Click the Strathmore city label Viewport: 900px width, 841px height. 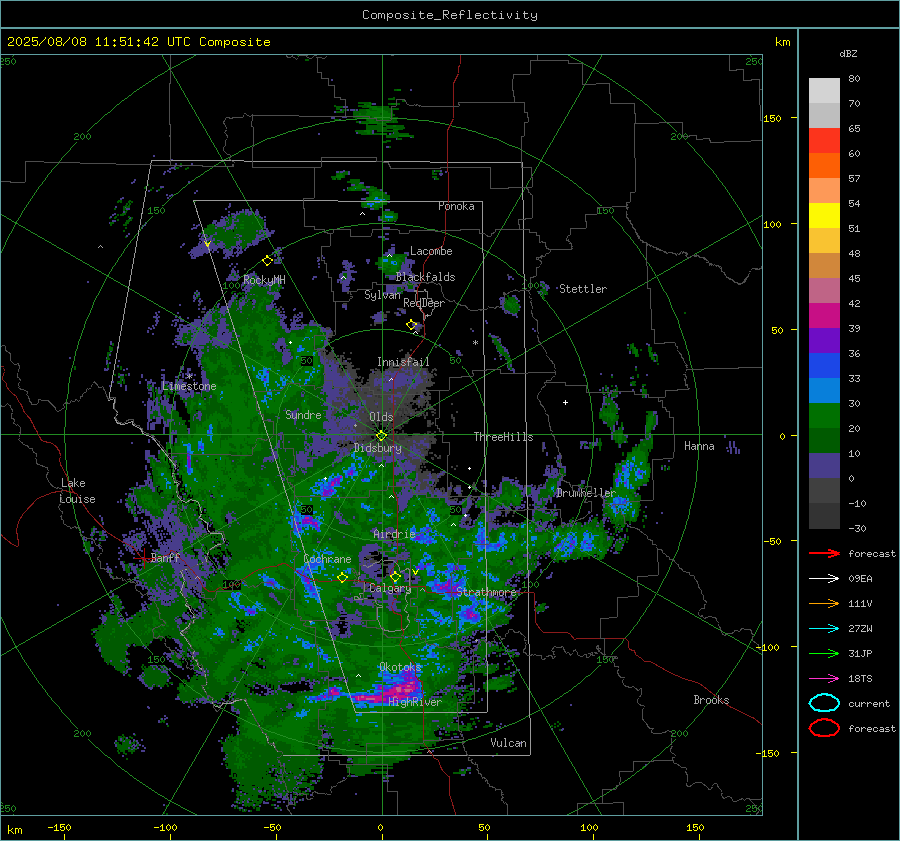pyautogui.click(x=486, y=592)
